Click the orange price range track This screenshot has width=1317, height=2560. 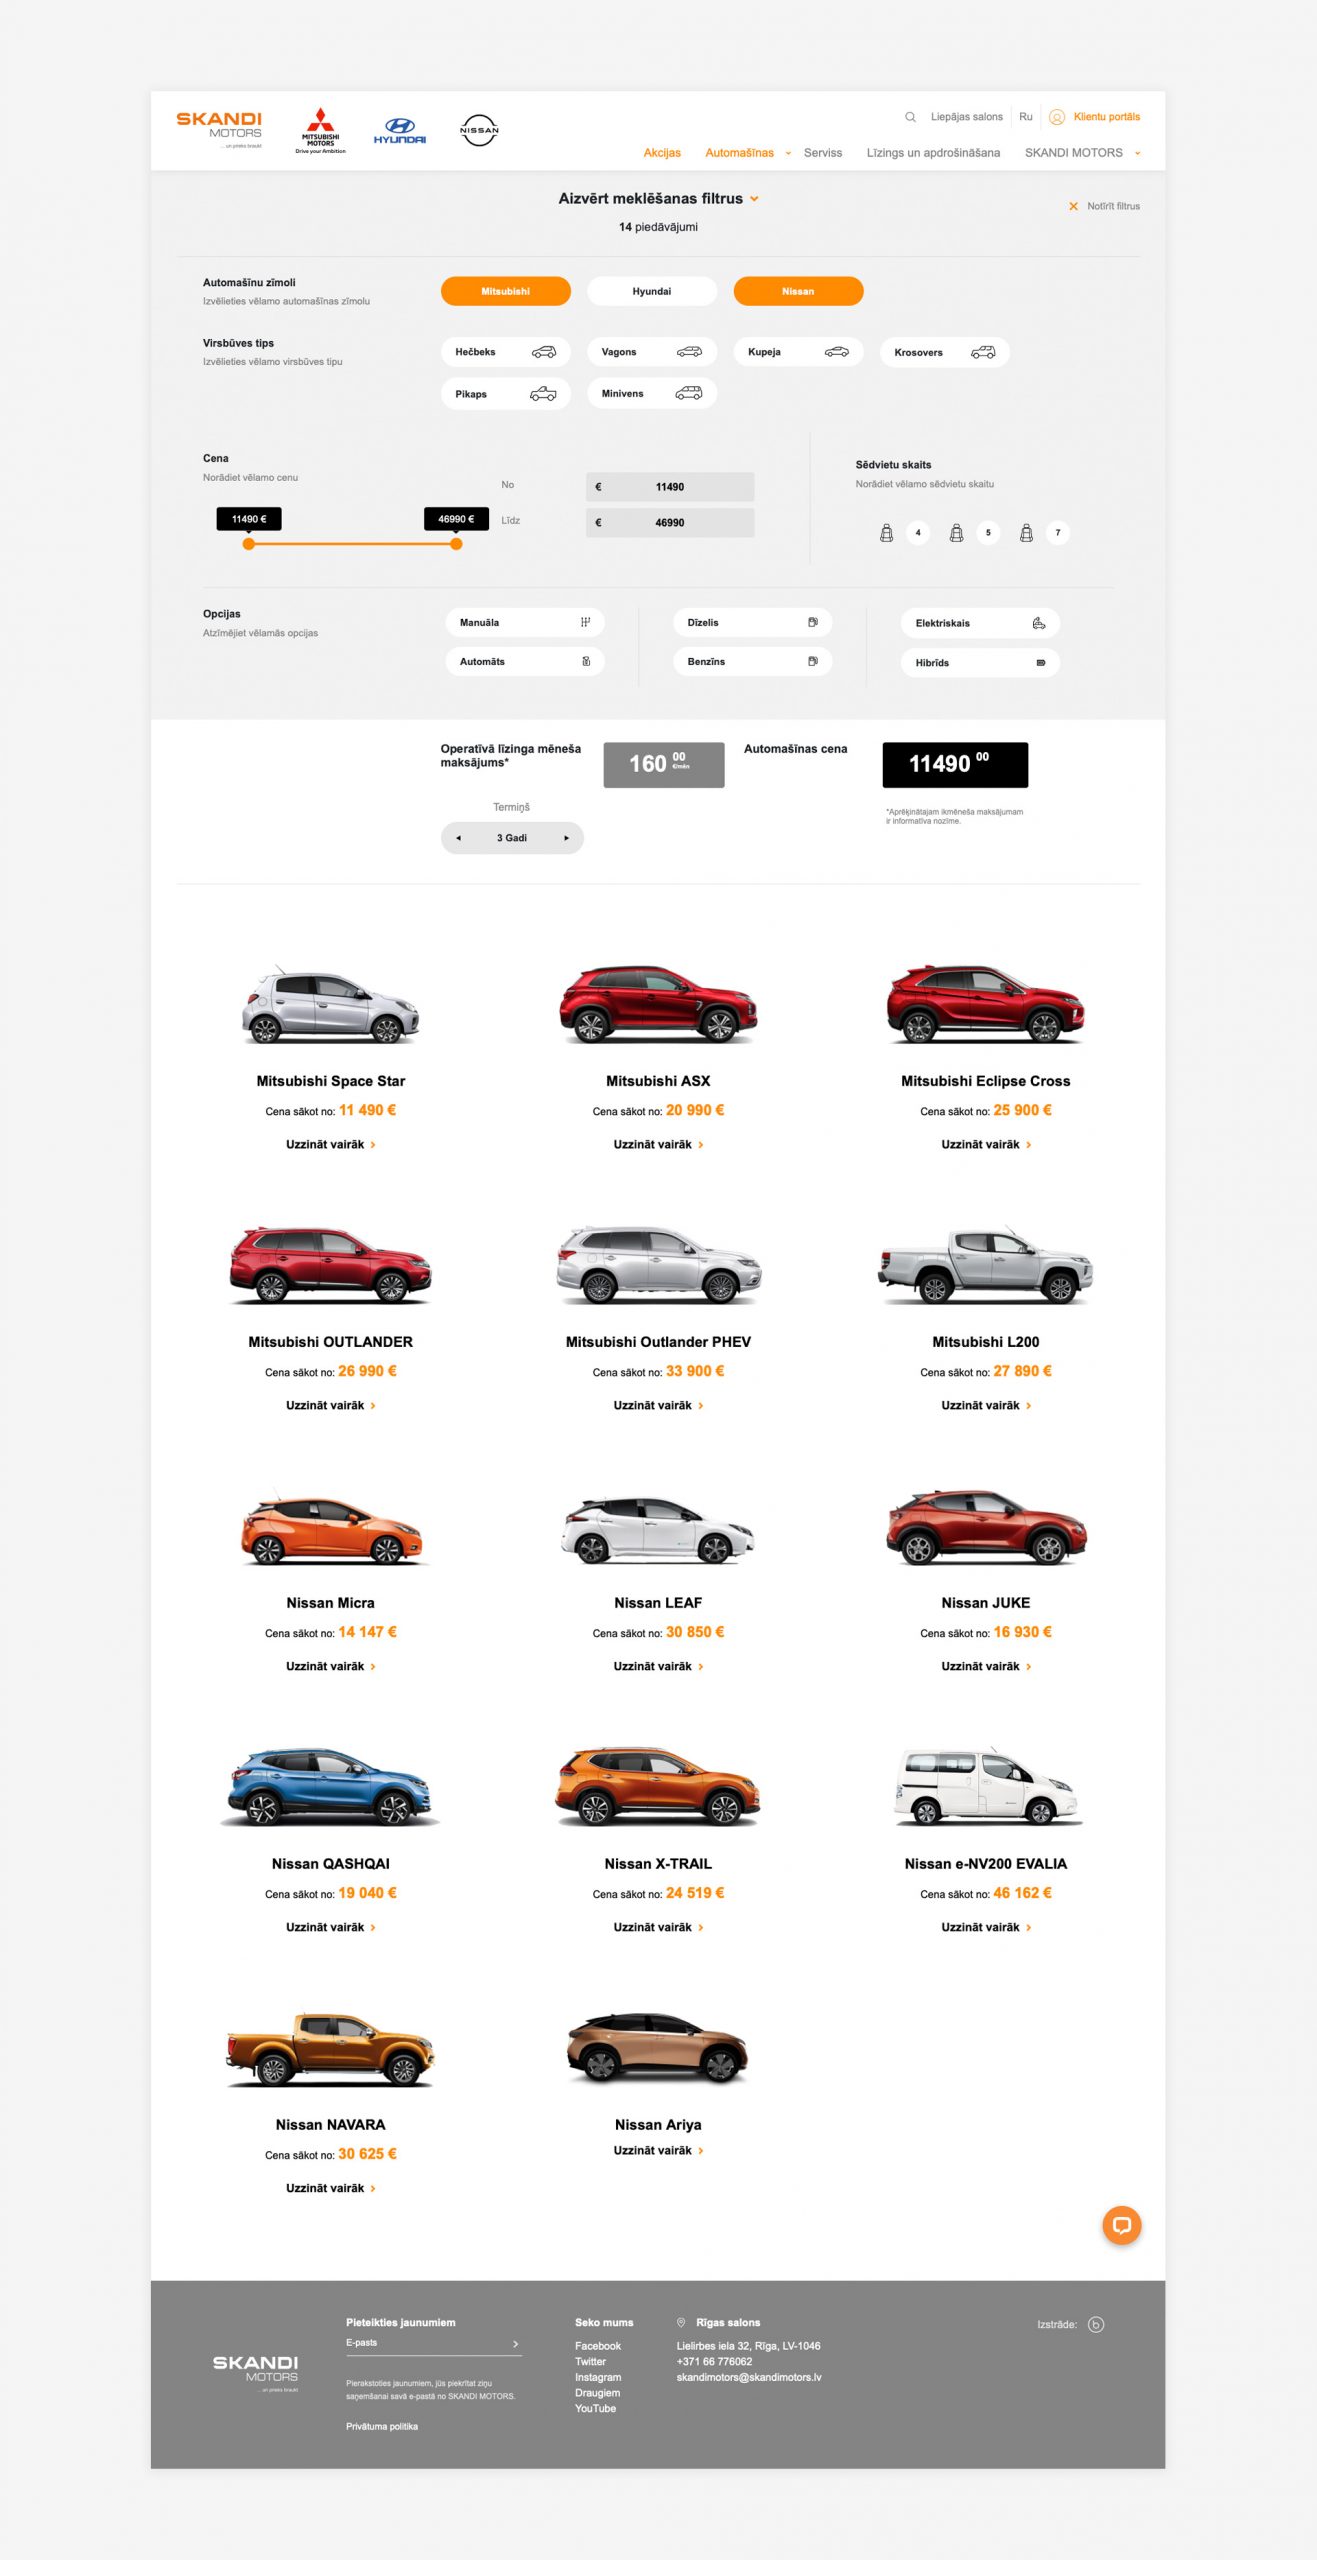352,544
